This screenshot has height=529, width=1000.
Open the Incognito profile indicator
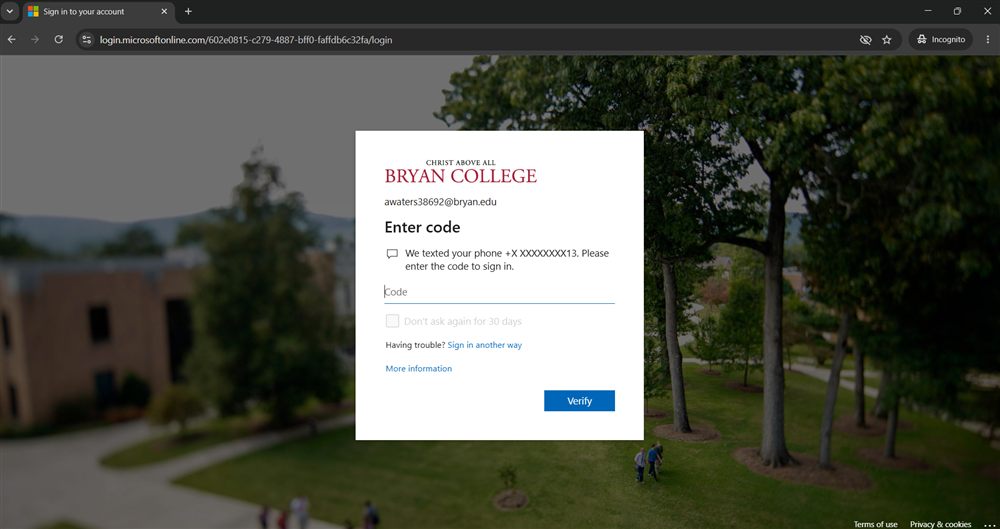(941, 40)
